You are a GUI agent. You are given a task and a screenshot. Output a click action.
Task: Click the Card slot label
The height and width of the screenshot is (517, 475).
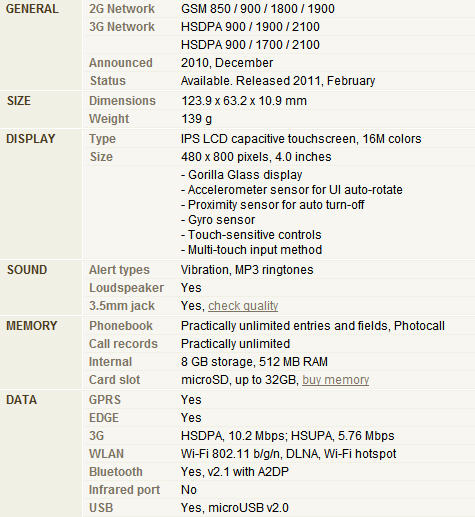114,380
